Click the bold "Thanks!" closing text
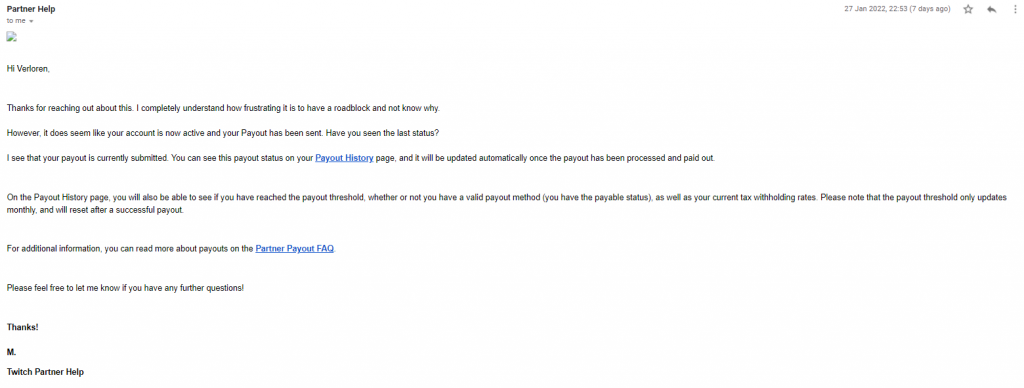1024x388 pixels. 23,327
